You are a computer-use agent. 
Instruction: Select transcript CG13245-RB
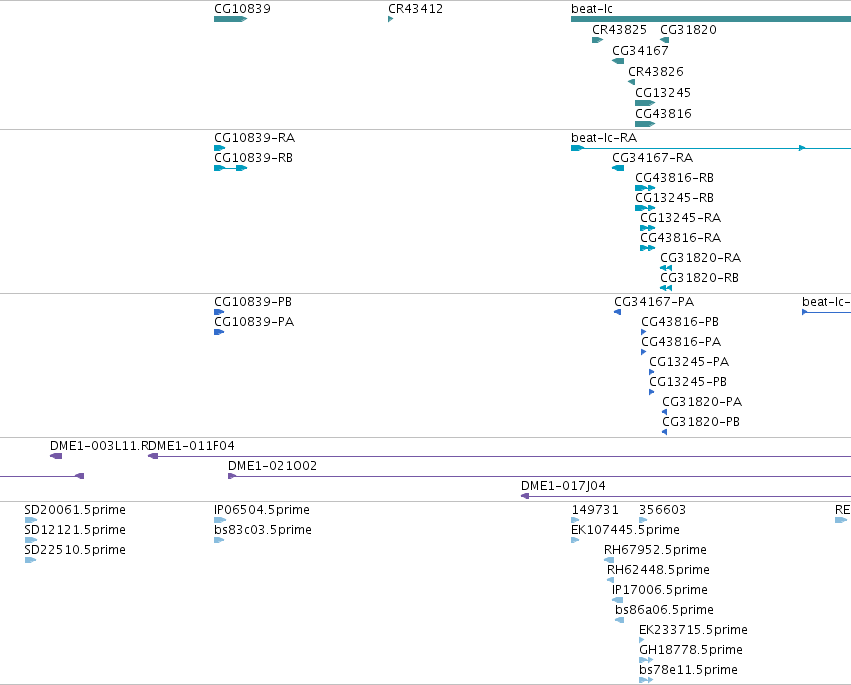pyautogui.click(x=675, y=198)
